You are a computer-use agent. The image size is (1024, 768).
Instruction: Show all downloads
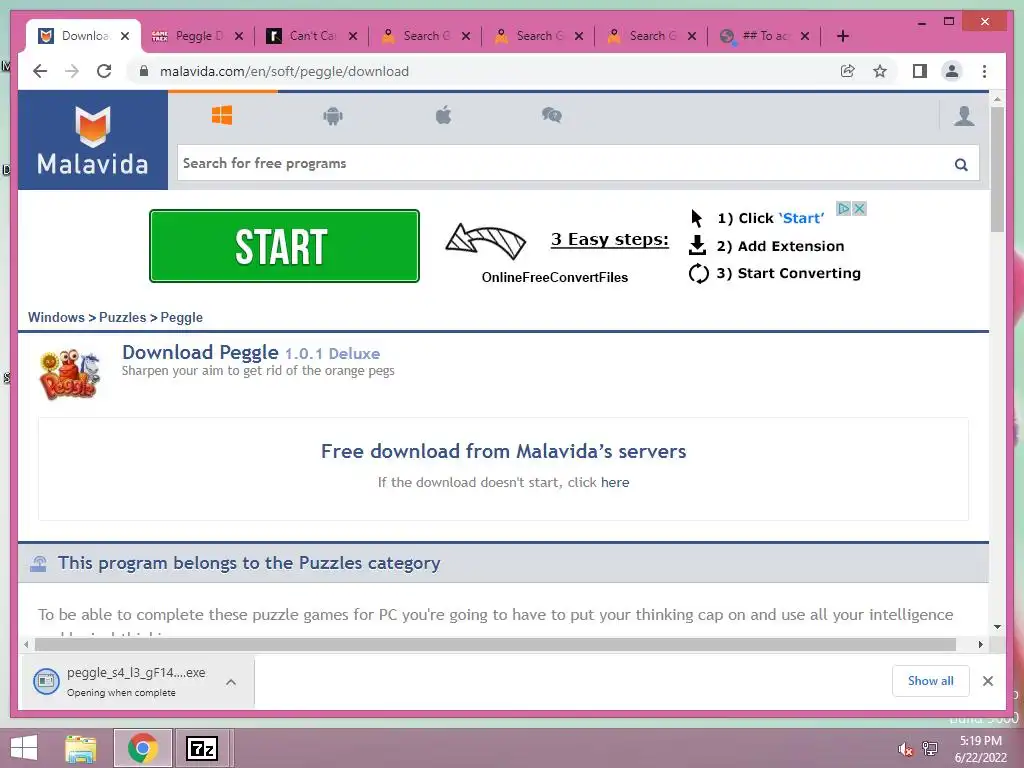click(x=931, y=681)
